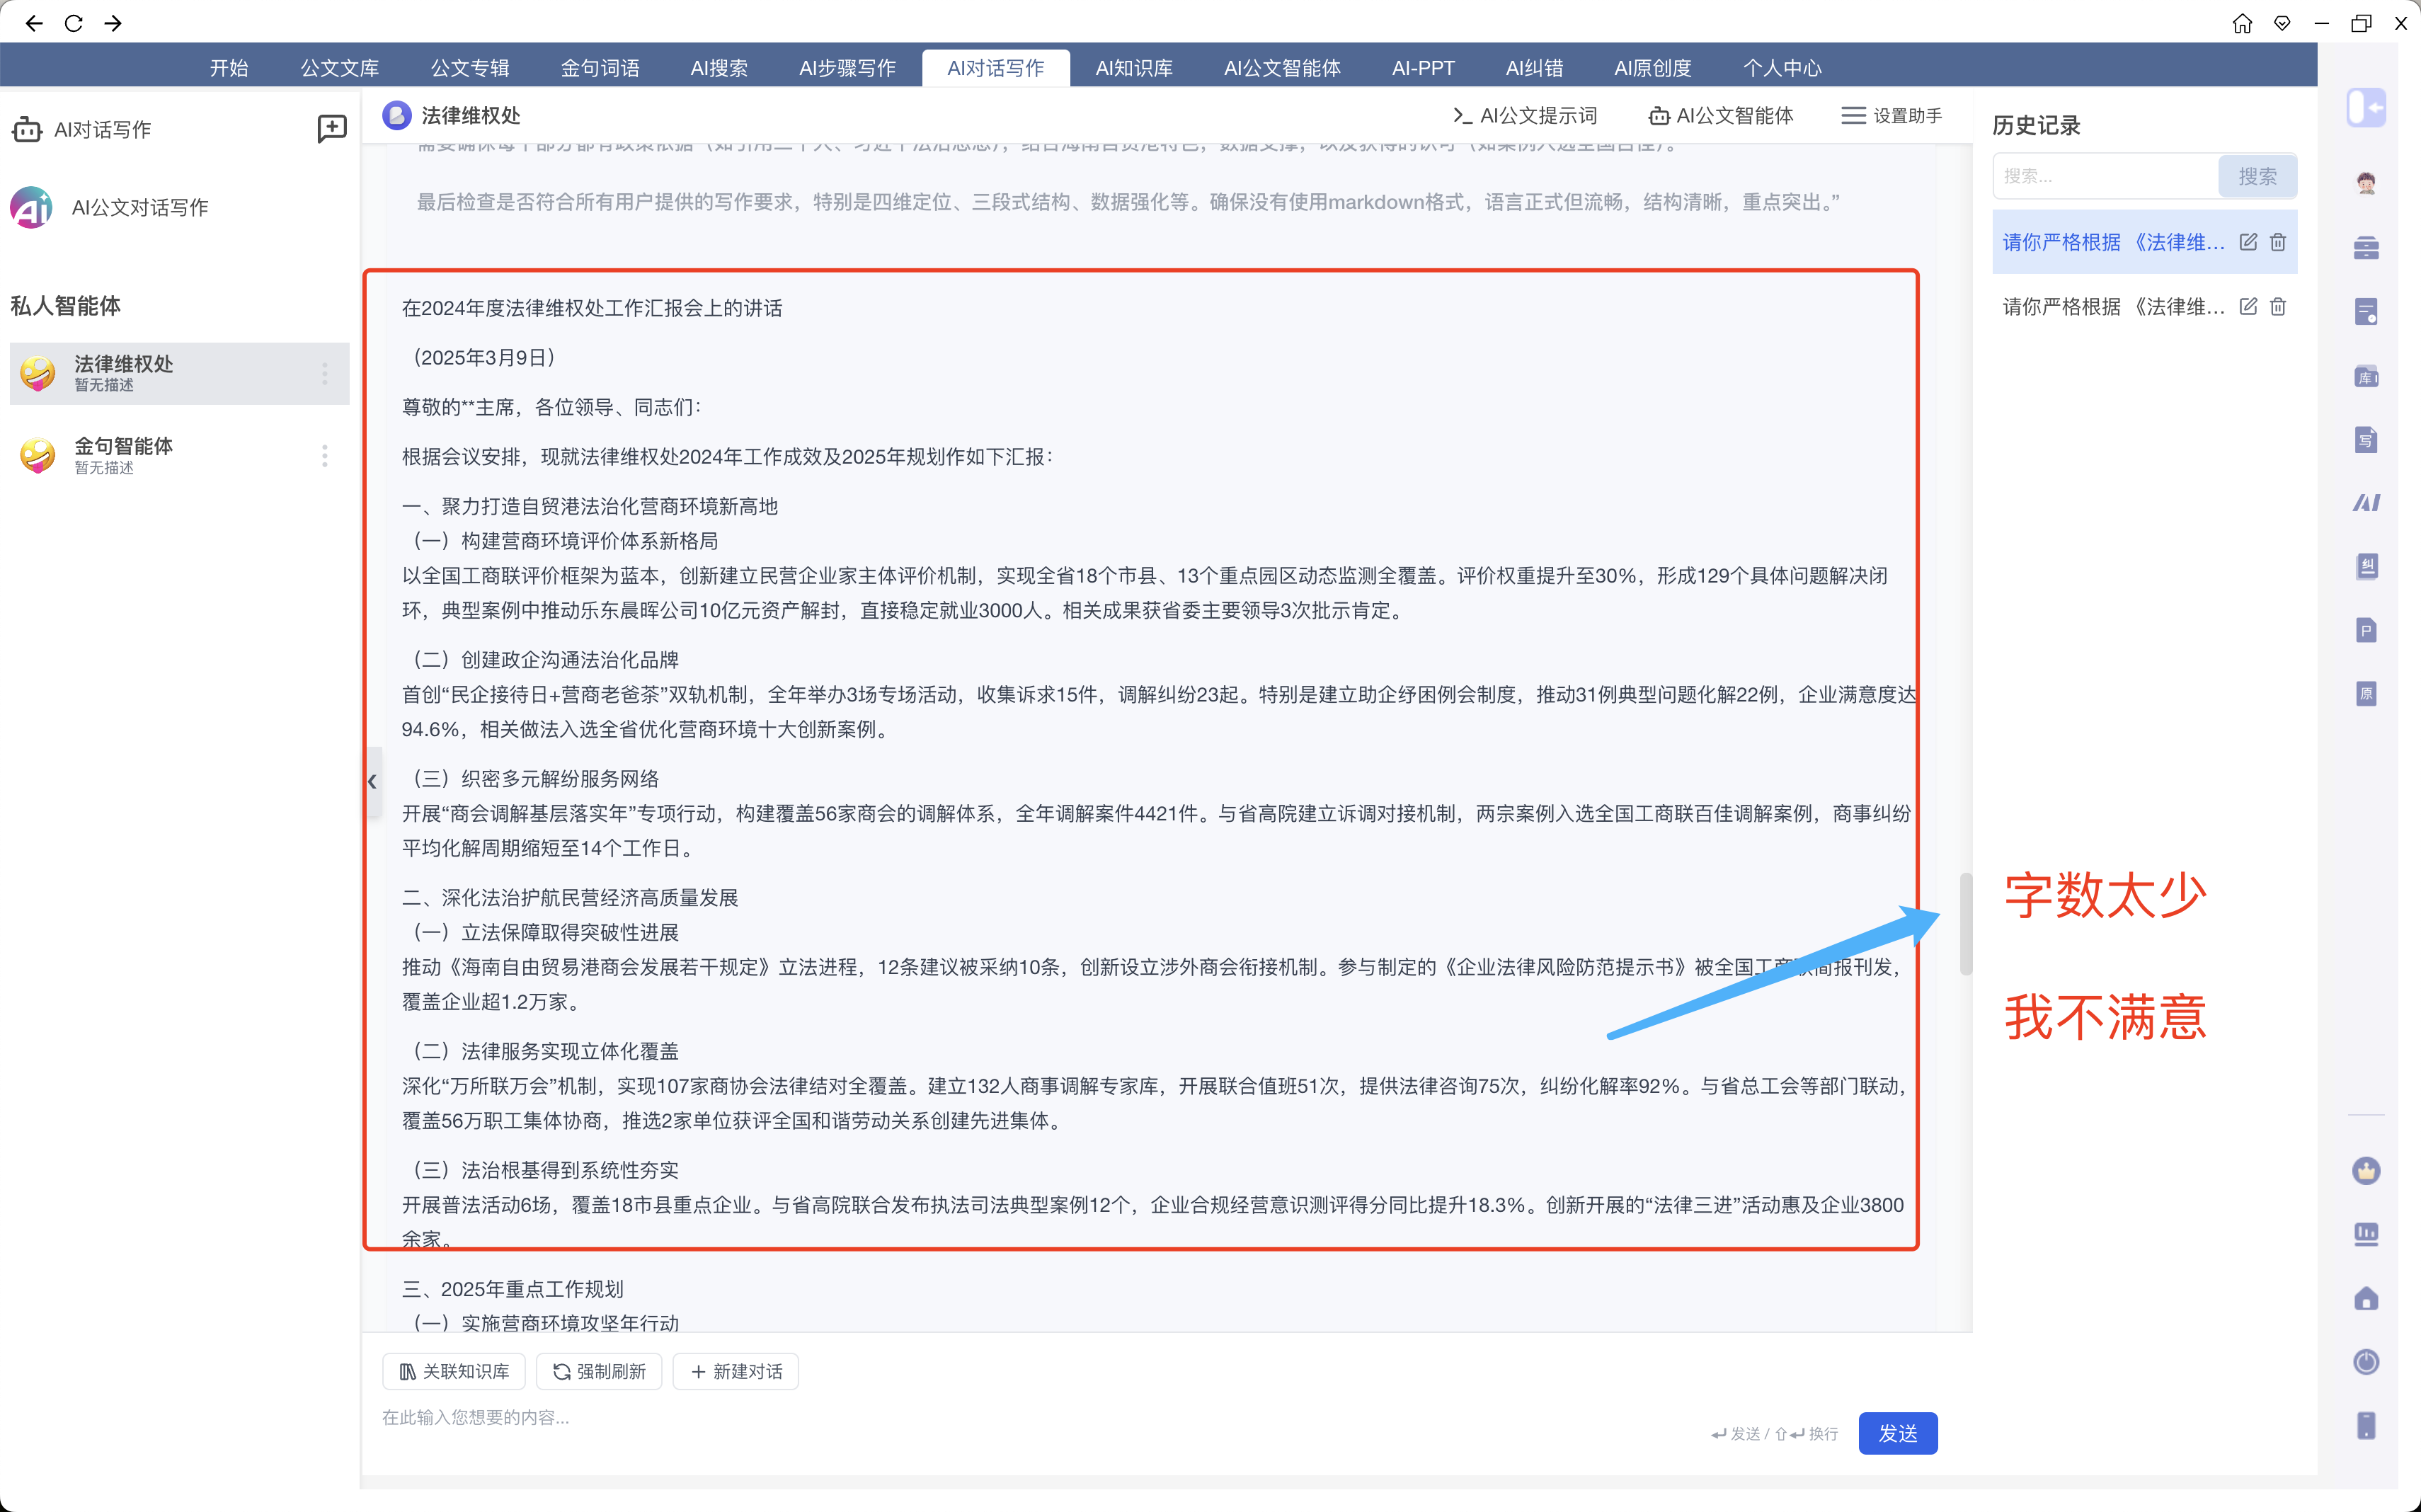
Task: Click the chat content vertical scrollbar
Action: coord(1965,923)
